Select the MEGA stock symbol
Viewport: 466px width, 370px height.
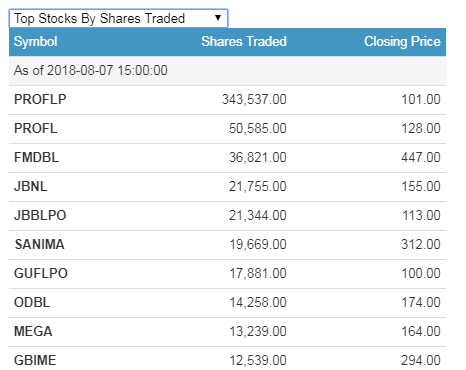tap(33, 331)
